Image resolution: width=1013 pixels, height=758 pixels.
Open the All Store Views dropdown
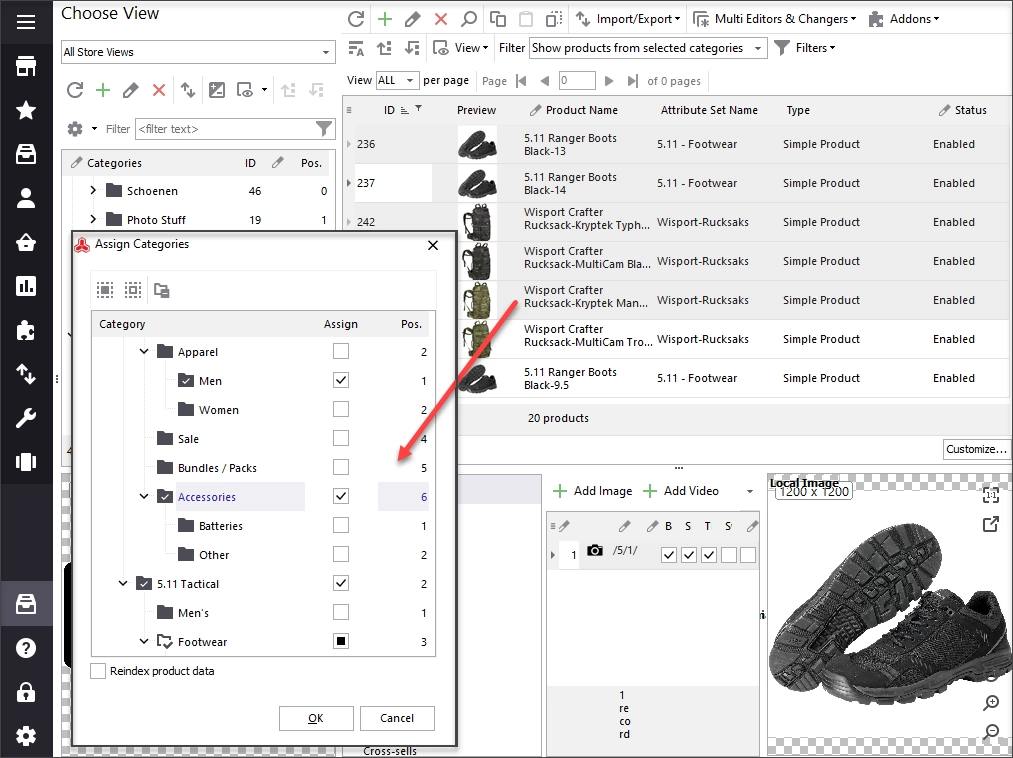click(x=198, y=52)
